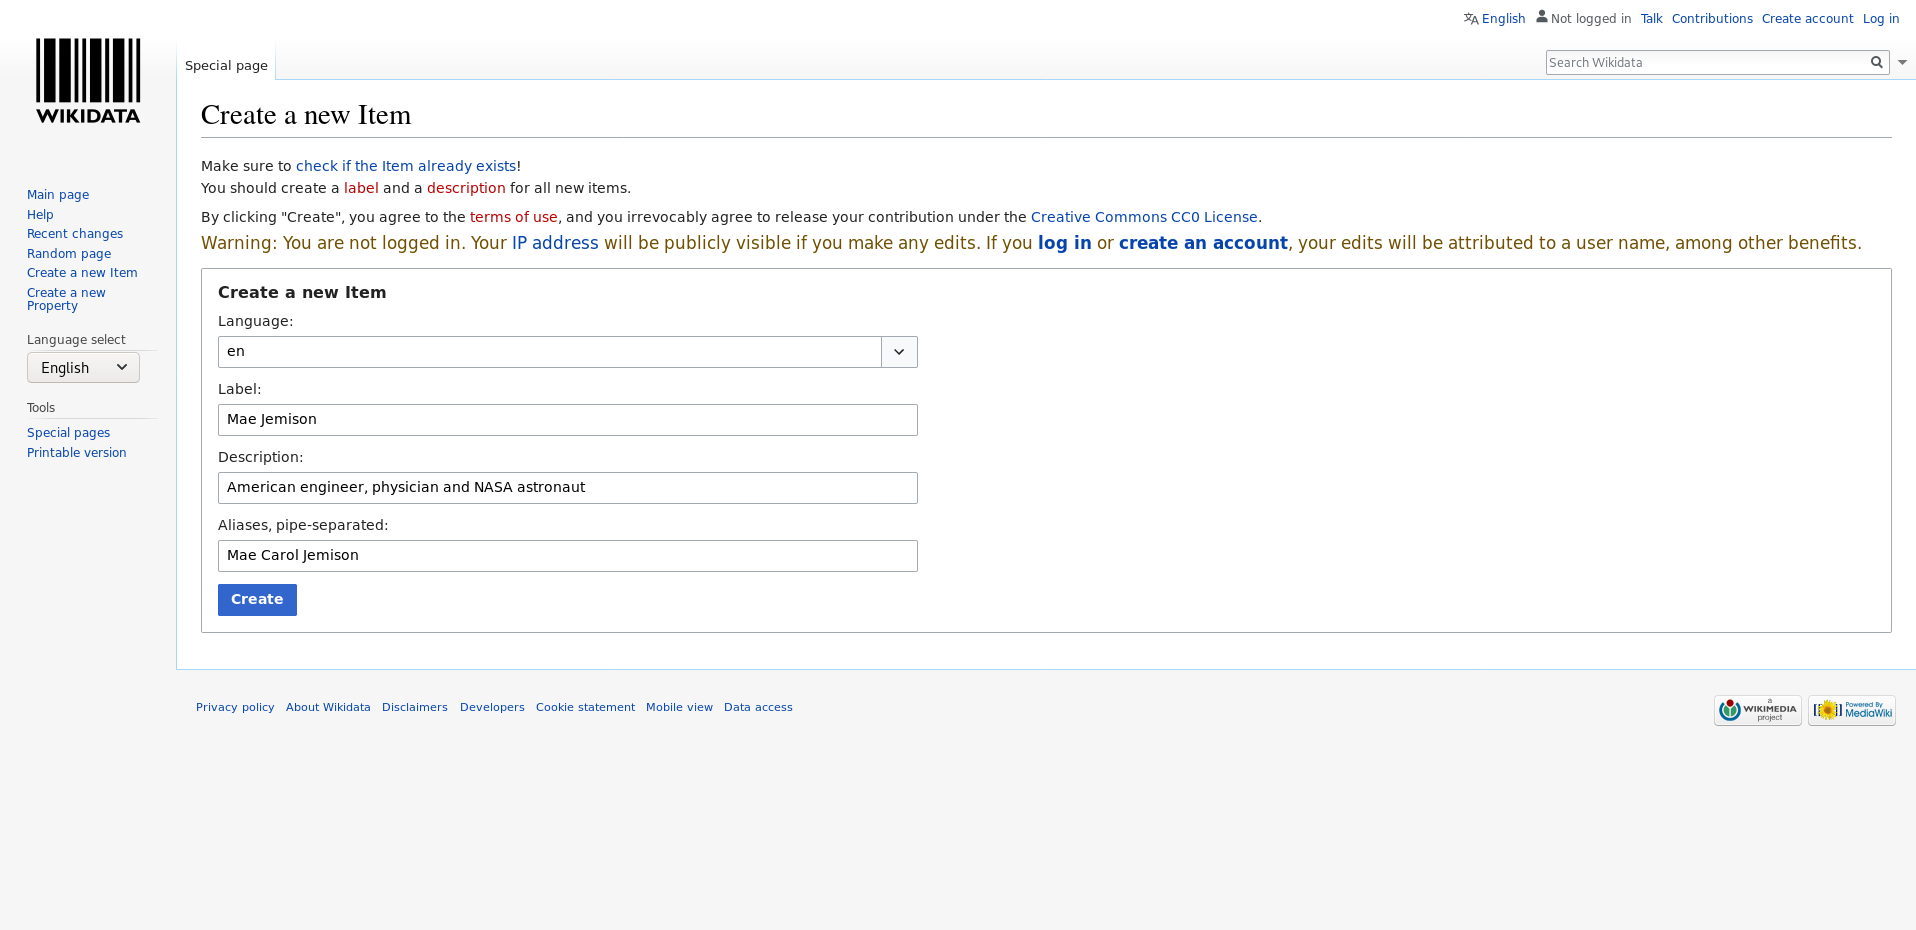The width and height of the screenshot is (1916, 930).
Task: Click the 'Create a new Item' page heading
Action: pyautogui.click(x=306, y=115)
